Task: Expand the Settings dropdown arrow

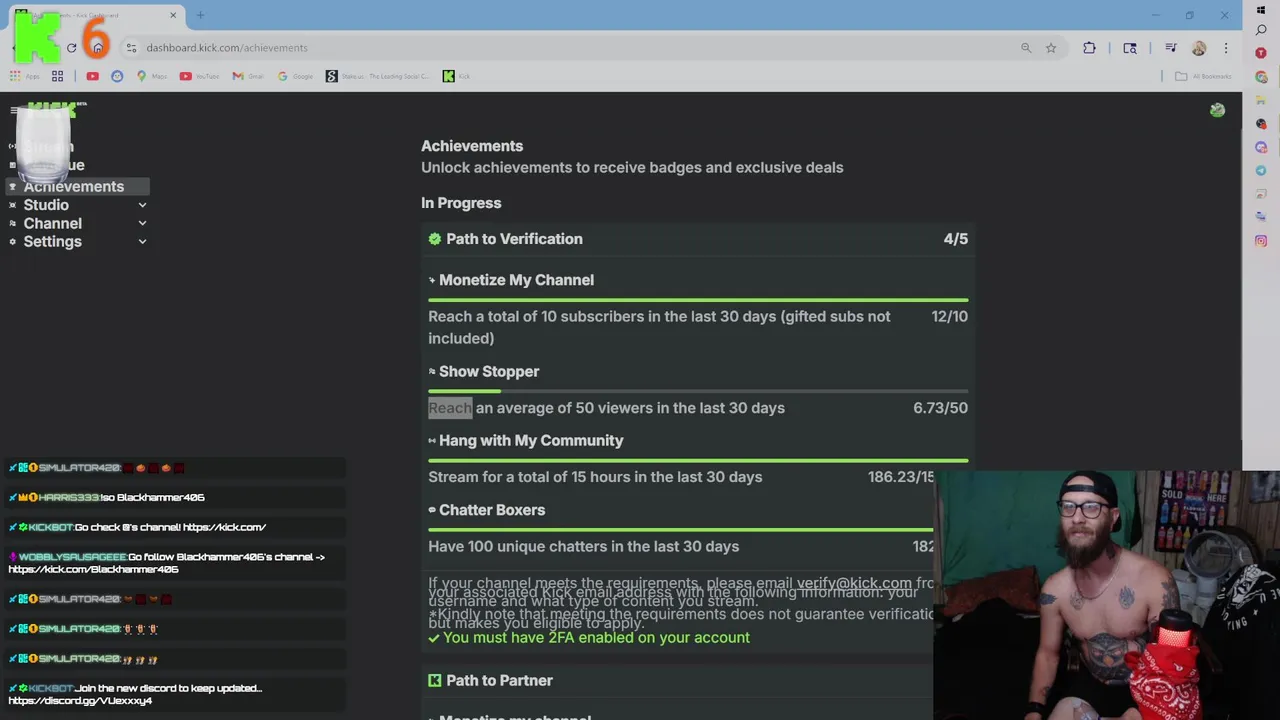Action: pyautogui.click(x=142, y=241)
